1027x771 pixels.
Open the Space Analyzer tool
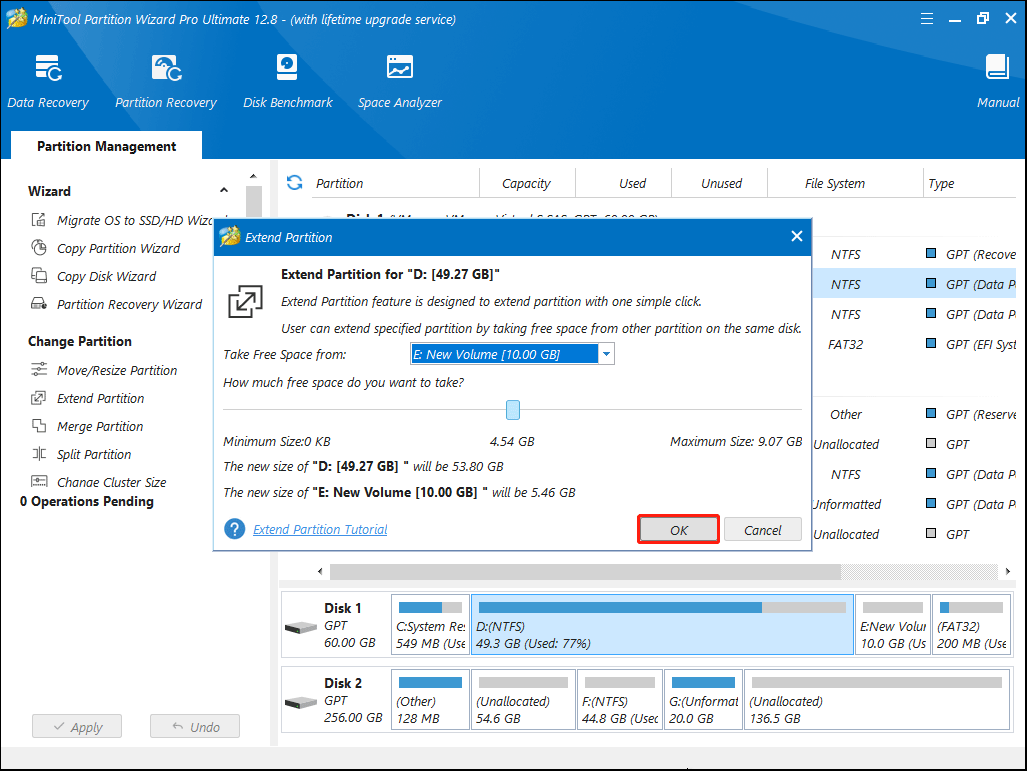click(400, 81)
